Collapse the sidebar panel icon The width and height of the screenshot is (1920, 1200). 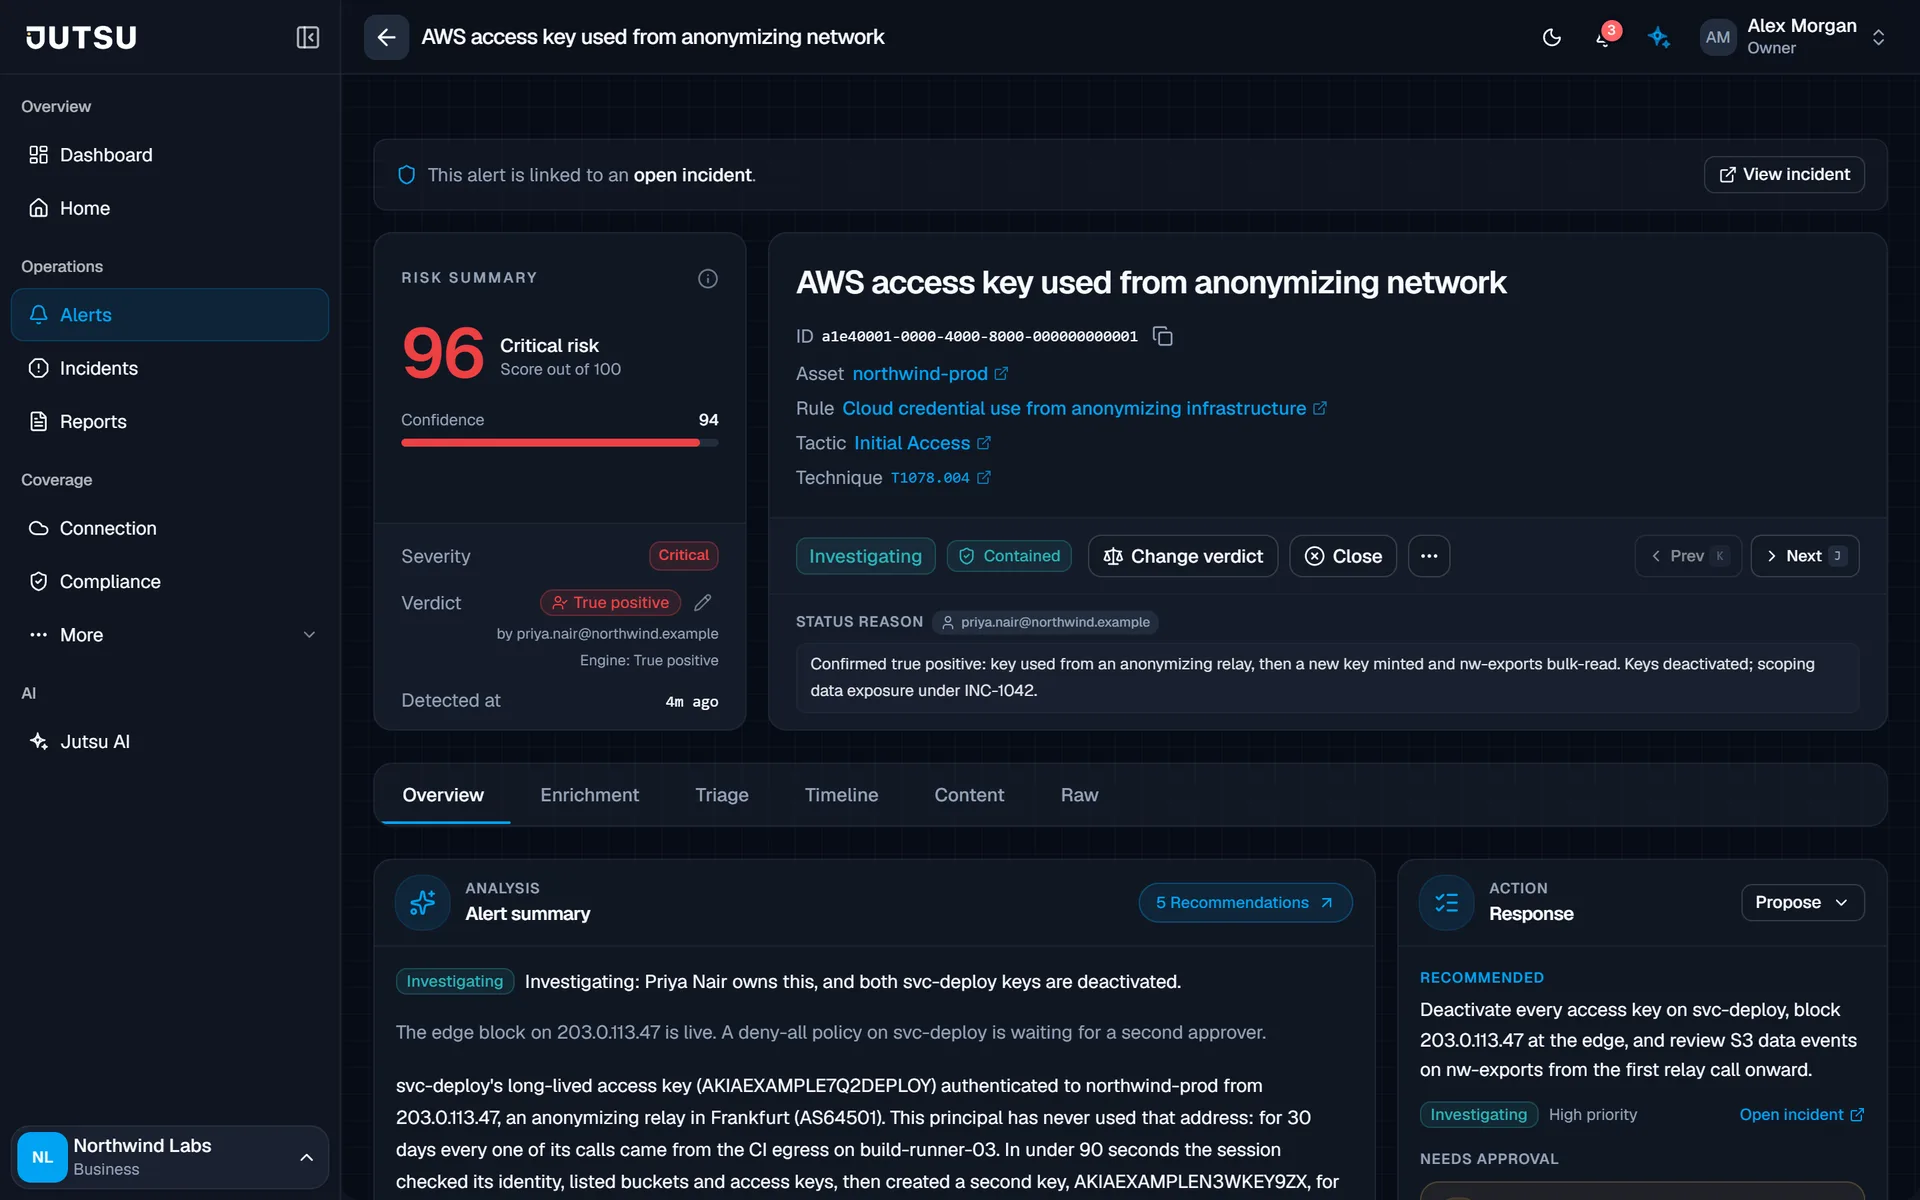point(307,37)
